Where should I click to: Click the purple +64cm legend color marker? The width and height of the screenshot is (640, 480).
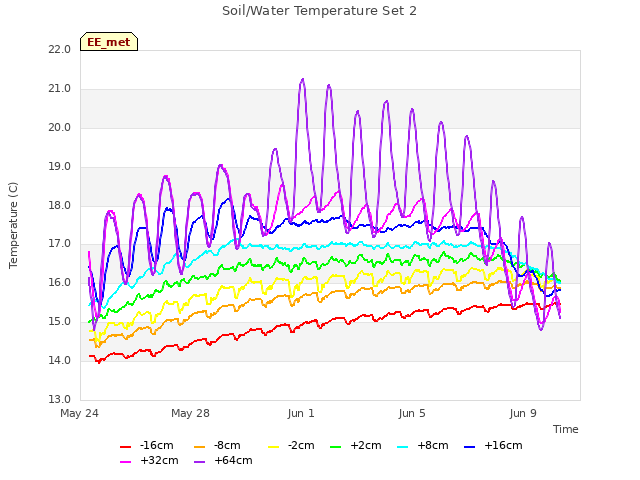pos(199,462)
